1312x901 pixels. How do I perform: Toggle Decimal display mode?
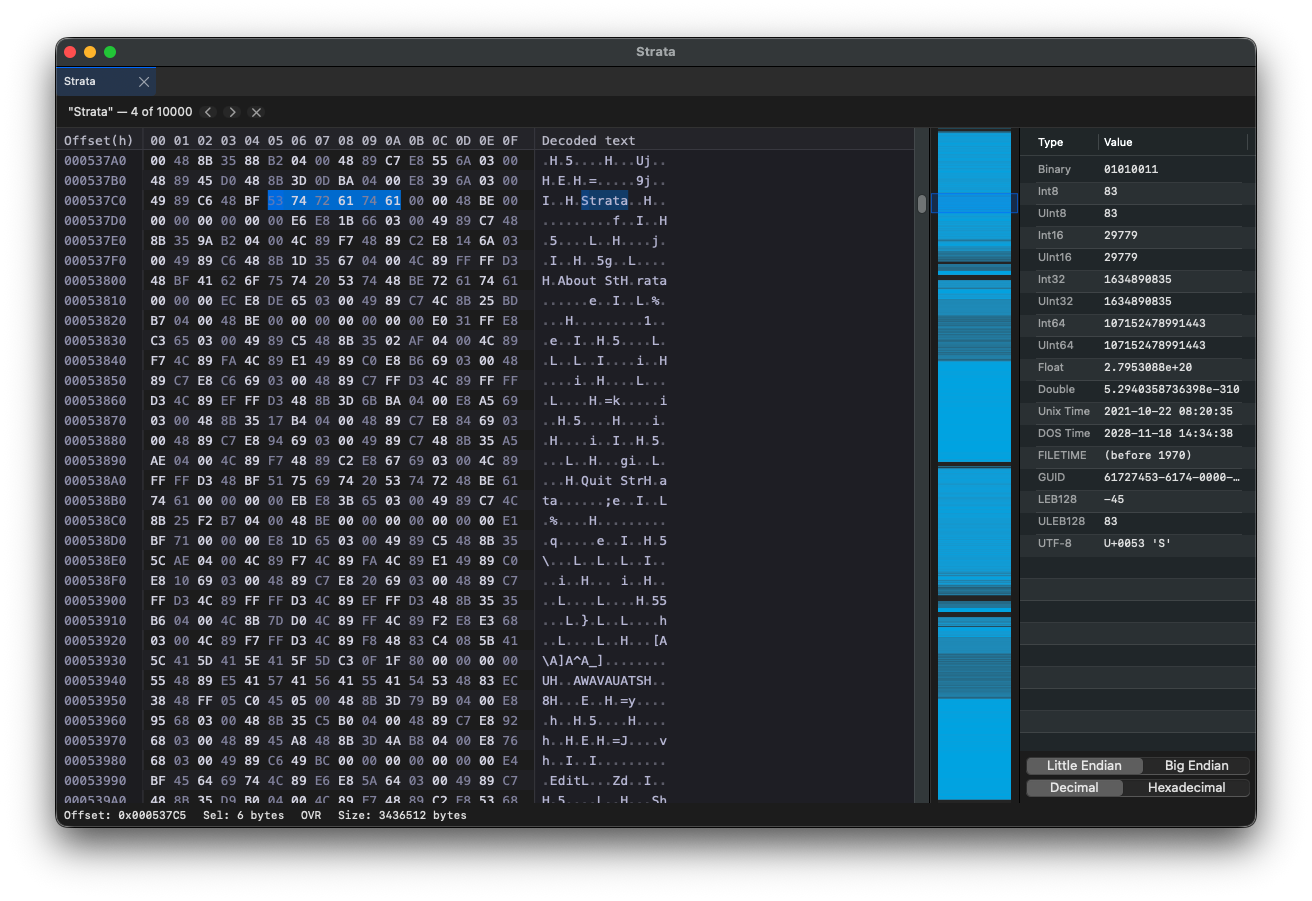click(x=1074, y=787)
